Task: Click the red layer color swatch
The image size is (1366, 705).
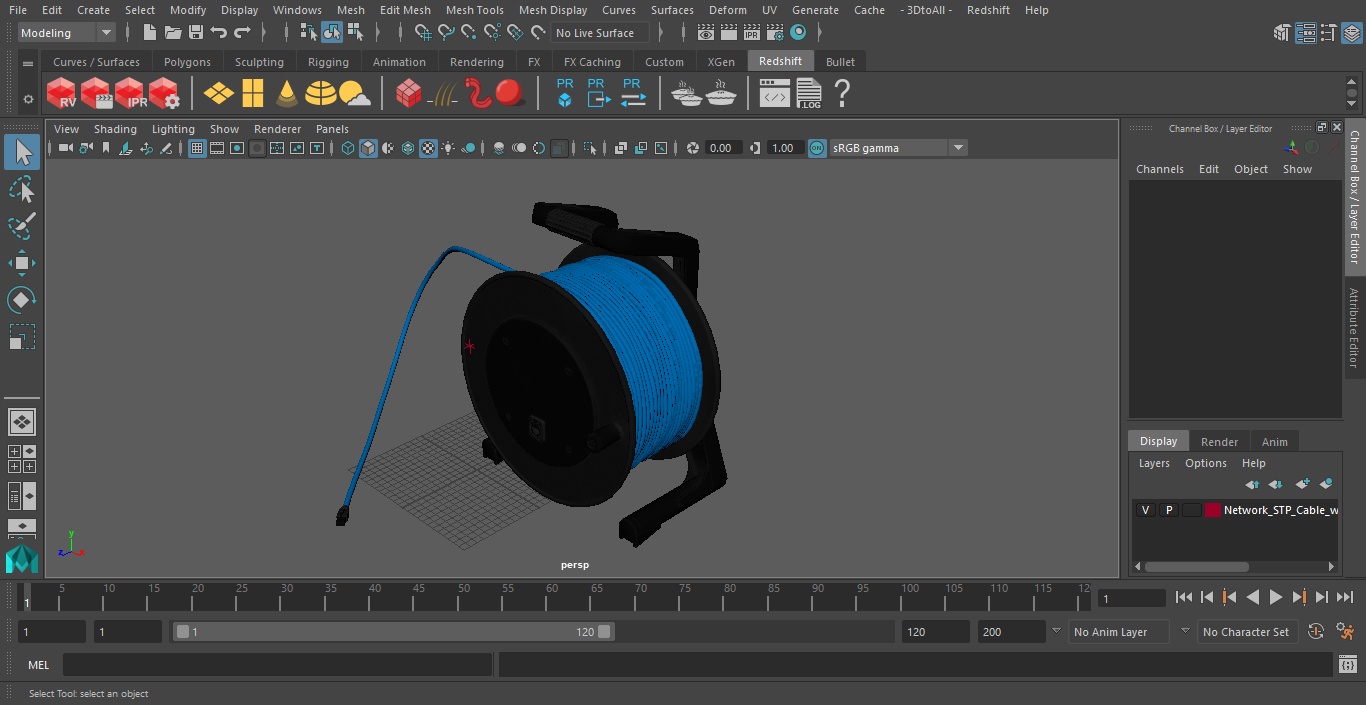Action: pos(1213,510)
